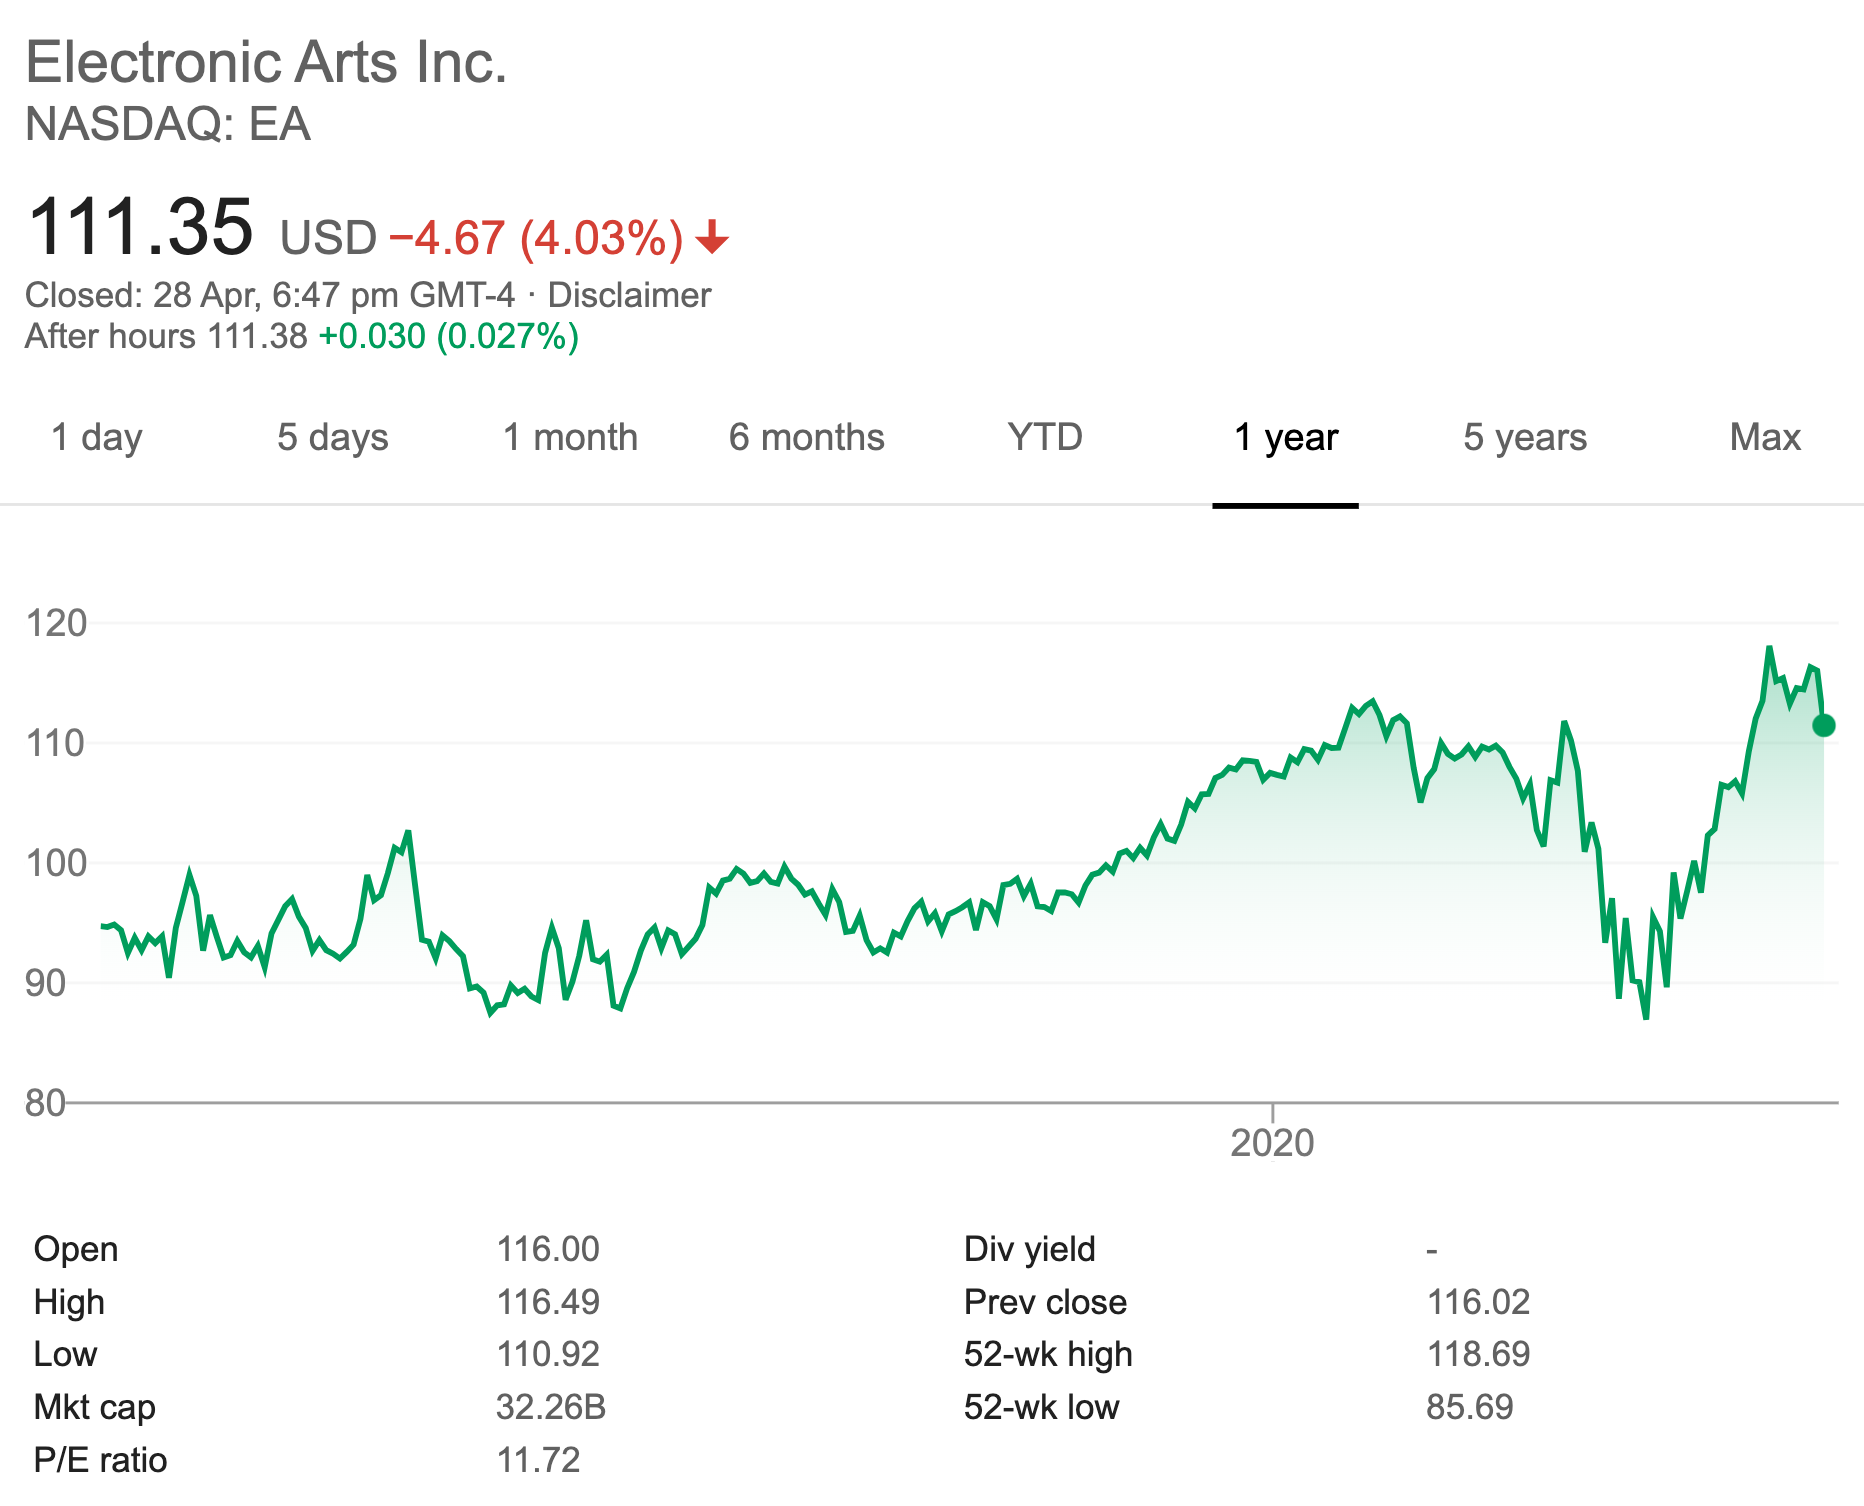Click the red down arrow icon

[712, 238]
